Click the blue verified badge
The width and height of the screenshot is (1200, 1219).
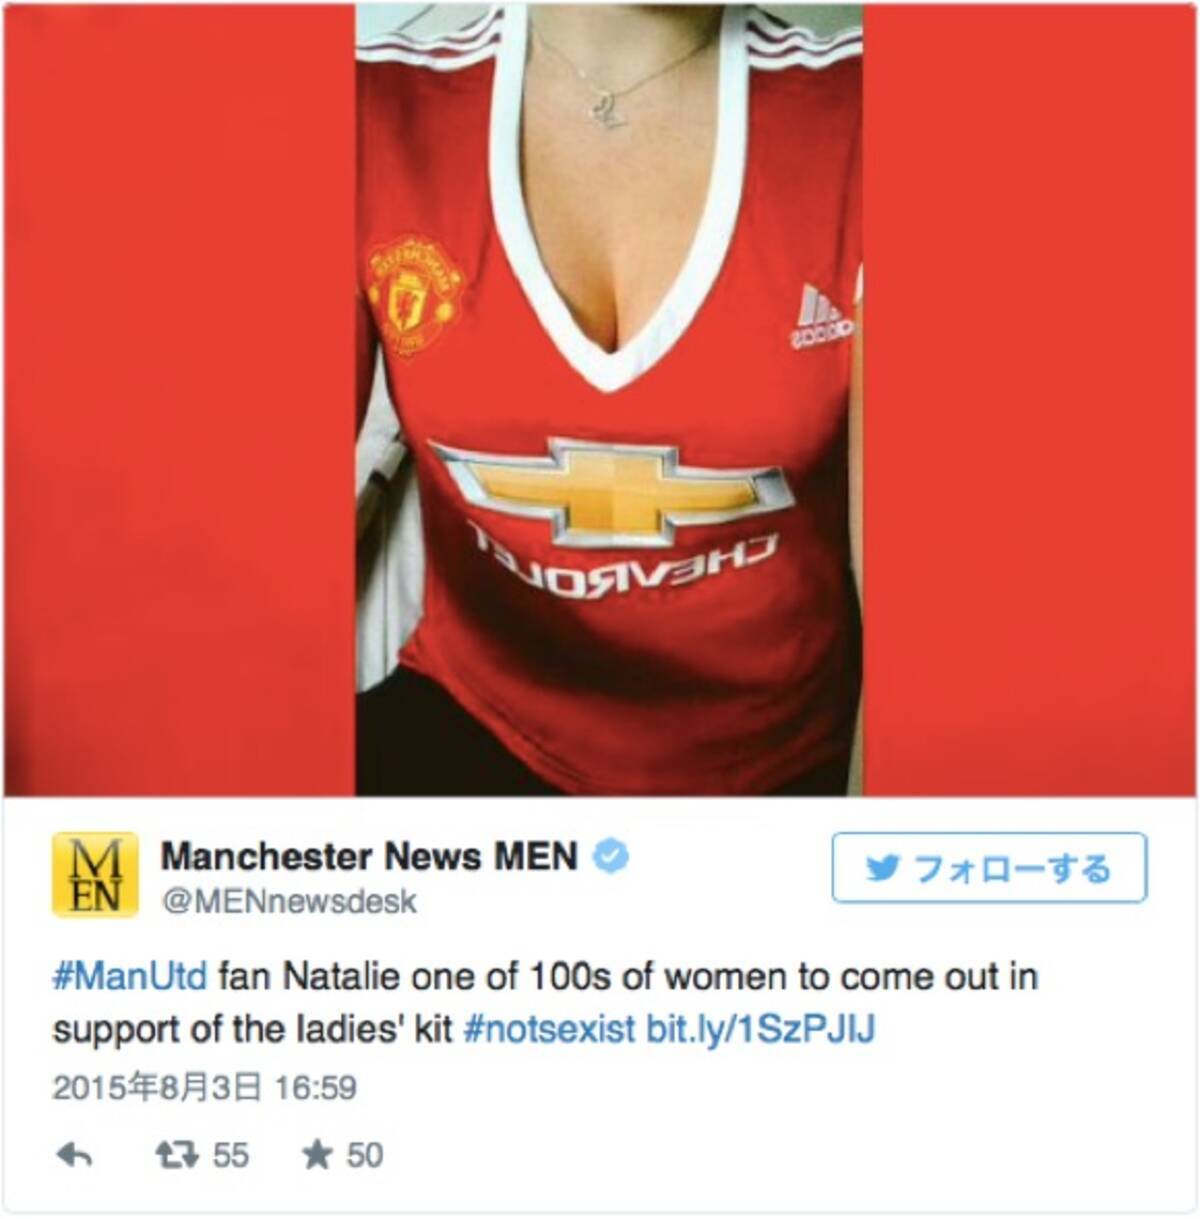611,857
